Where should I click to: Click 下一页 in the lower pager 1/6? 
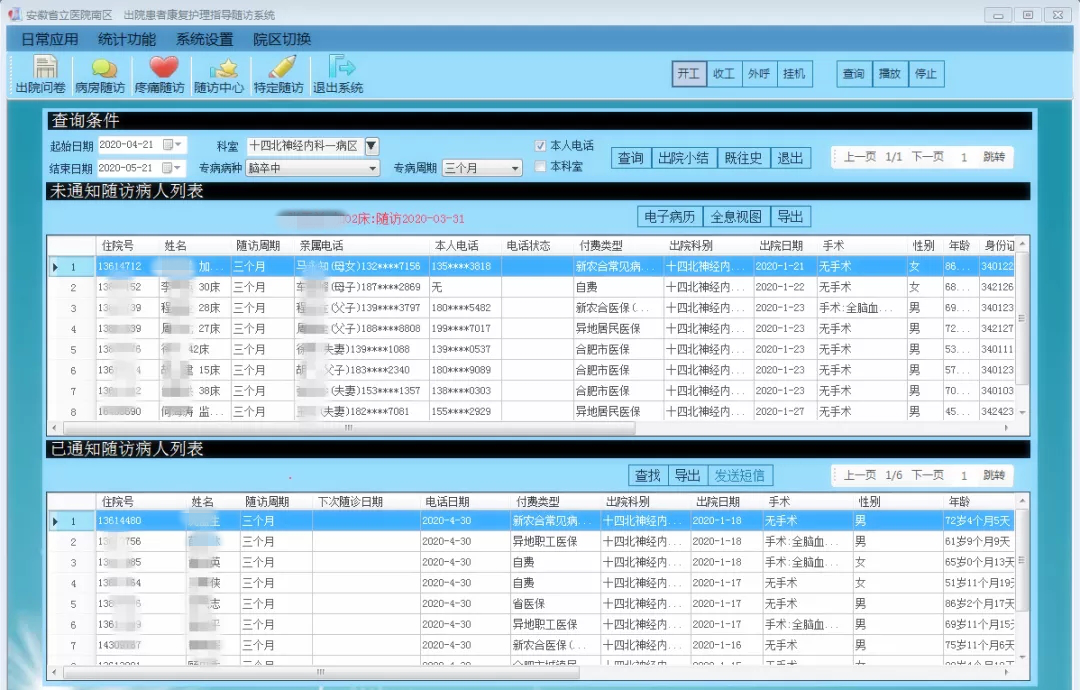click(x=928, y=475)
